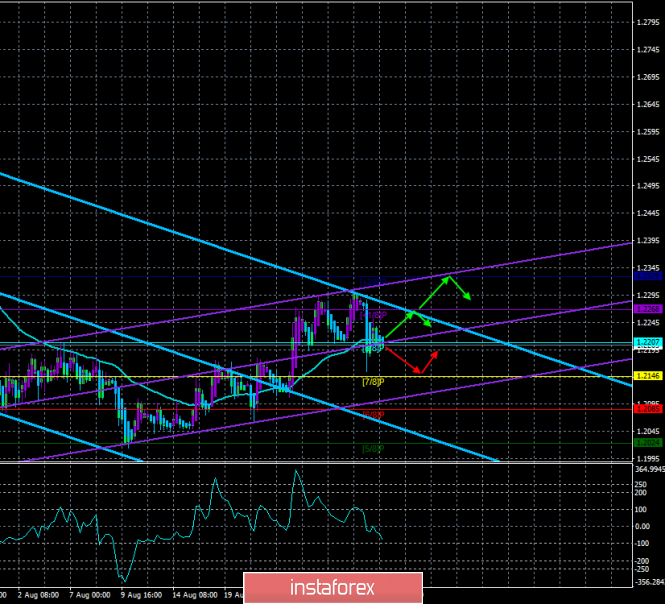The width and height of the screenshot is (665, 604).
Task: Click the red [6/8]P Murray level label
Action: (x=373, y=413)
